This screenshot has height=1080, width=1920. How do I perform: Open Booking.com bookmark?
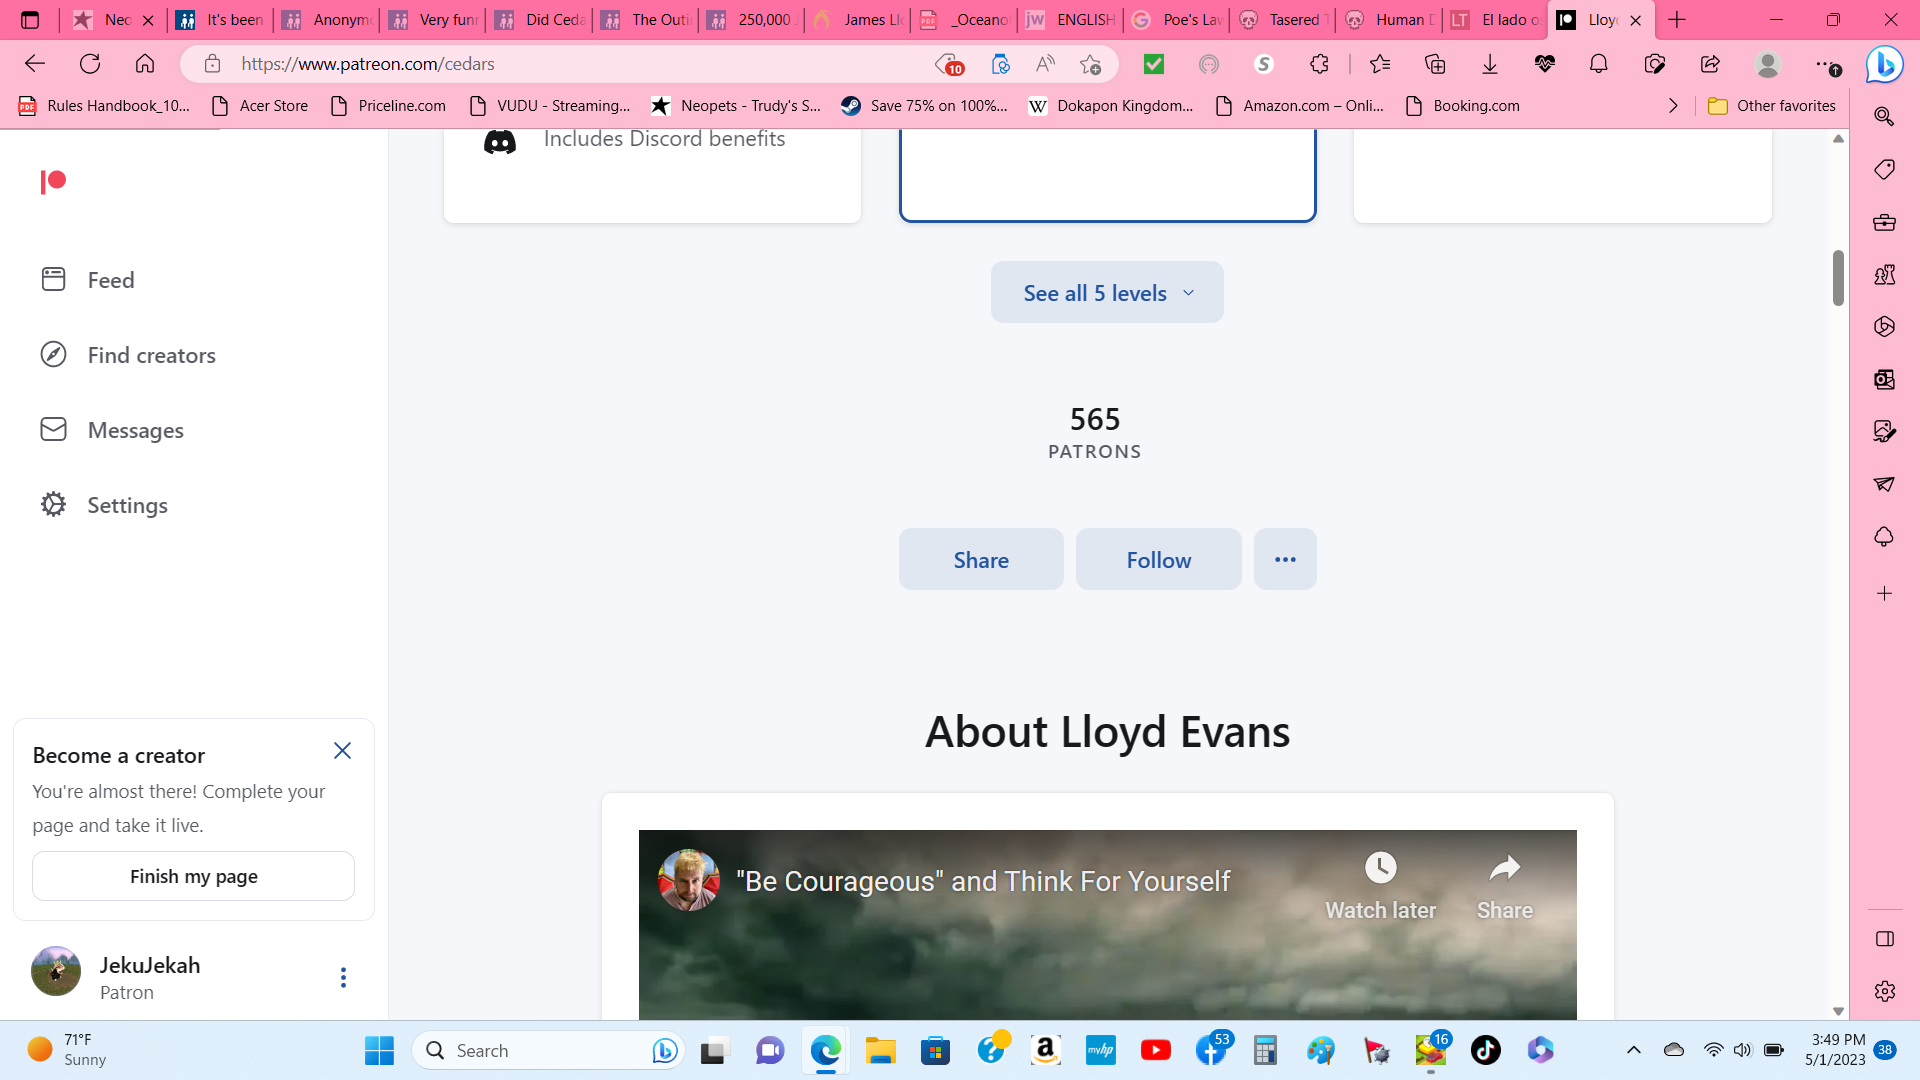(1462, 106)
